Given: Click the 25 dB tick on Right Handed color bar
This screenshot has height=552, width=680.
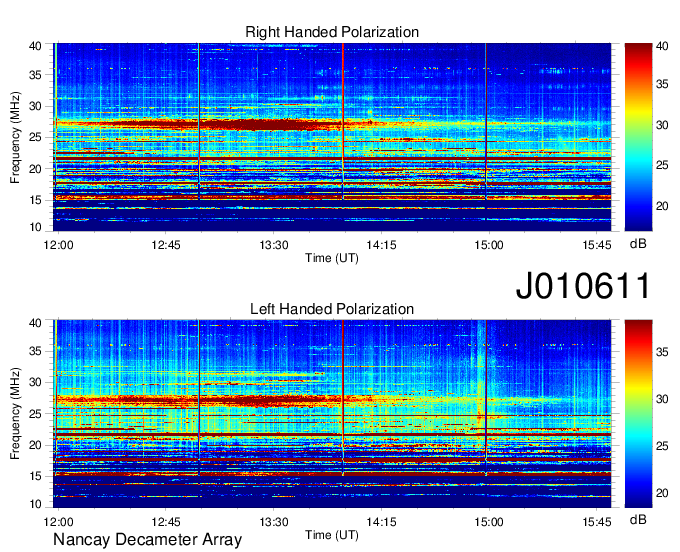Looking at the screenshot, I should tap(662, 165).
